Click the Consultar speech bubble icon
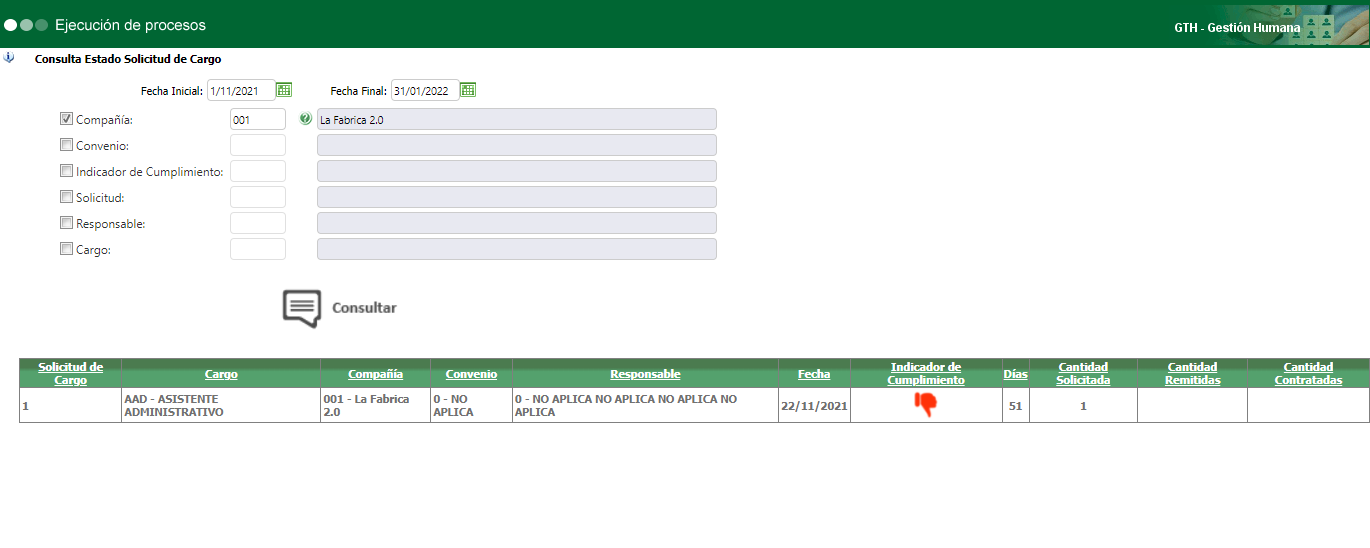The image size is (1370, 548). [302, 309]
